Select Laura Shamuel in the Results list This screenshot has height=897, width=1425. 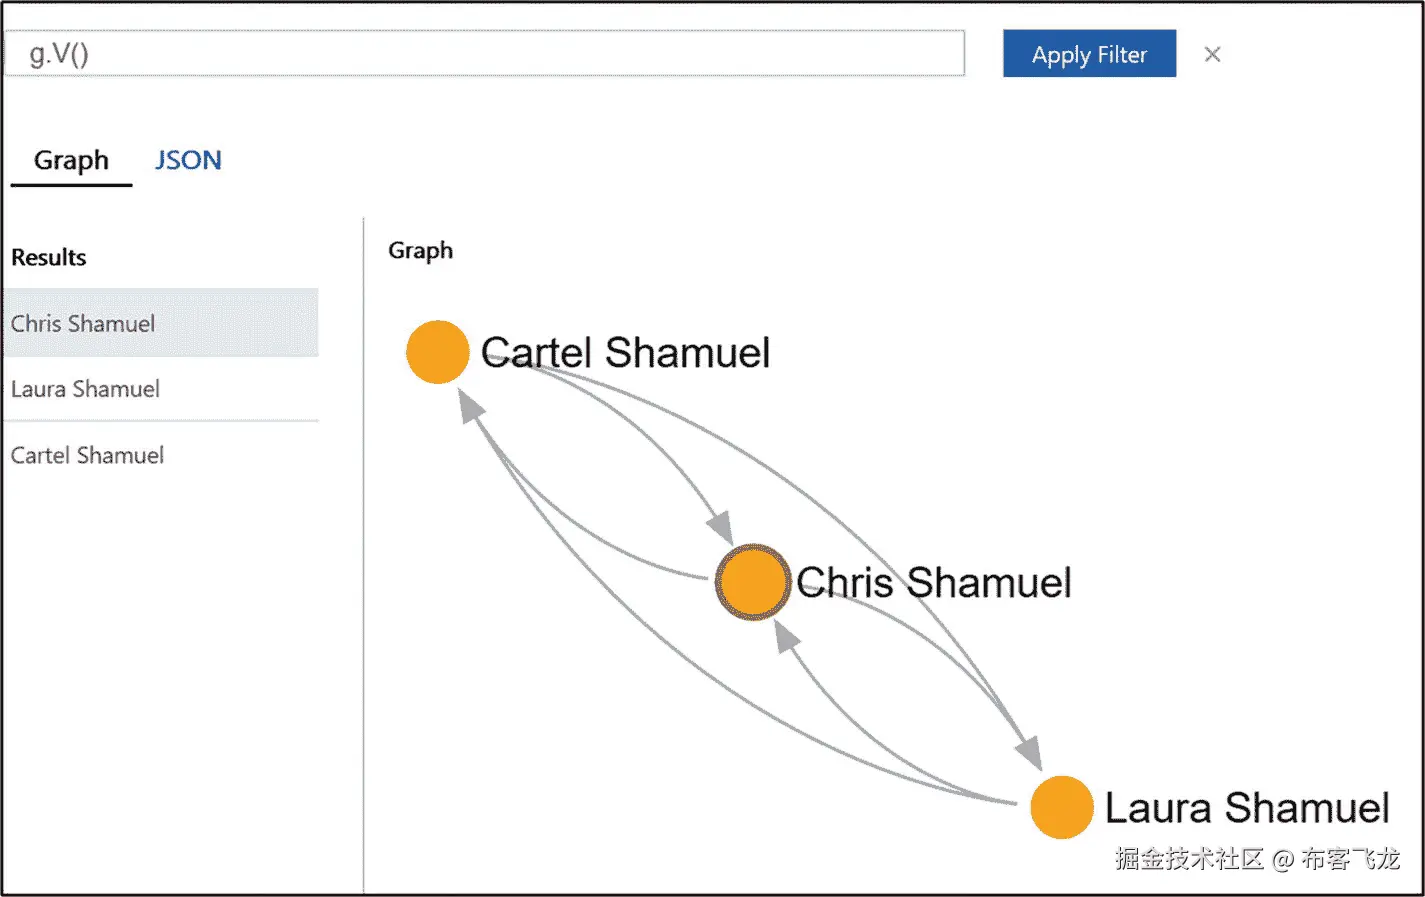[86, 389]
